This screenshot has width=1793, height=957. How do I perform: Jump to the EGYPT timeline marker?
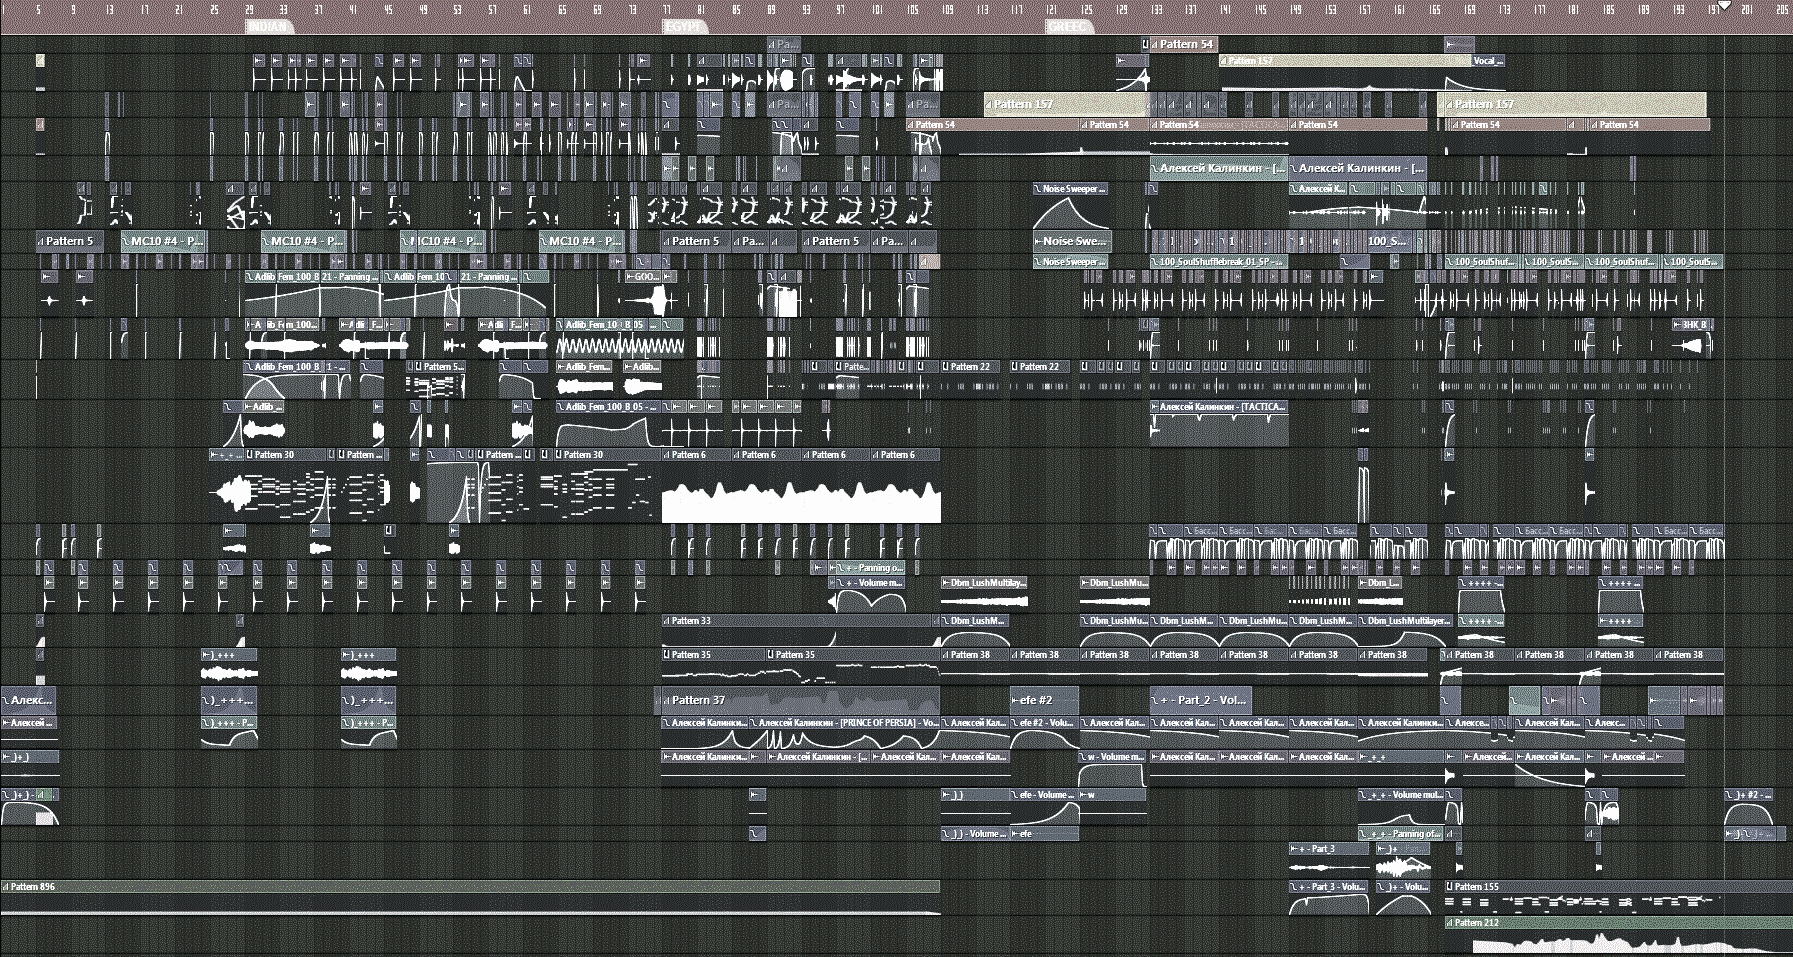pos(685,27)
